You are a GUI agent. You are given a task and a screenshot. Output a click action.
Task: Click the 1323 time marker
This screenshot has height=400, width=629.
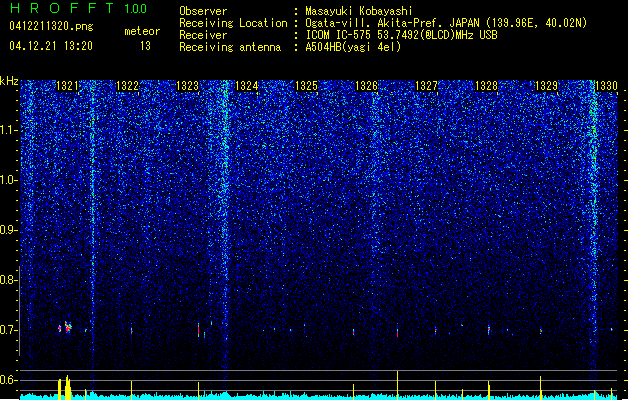[187, 86]
